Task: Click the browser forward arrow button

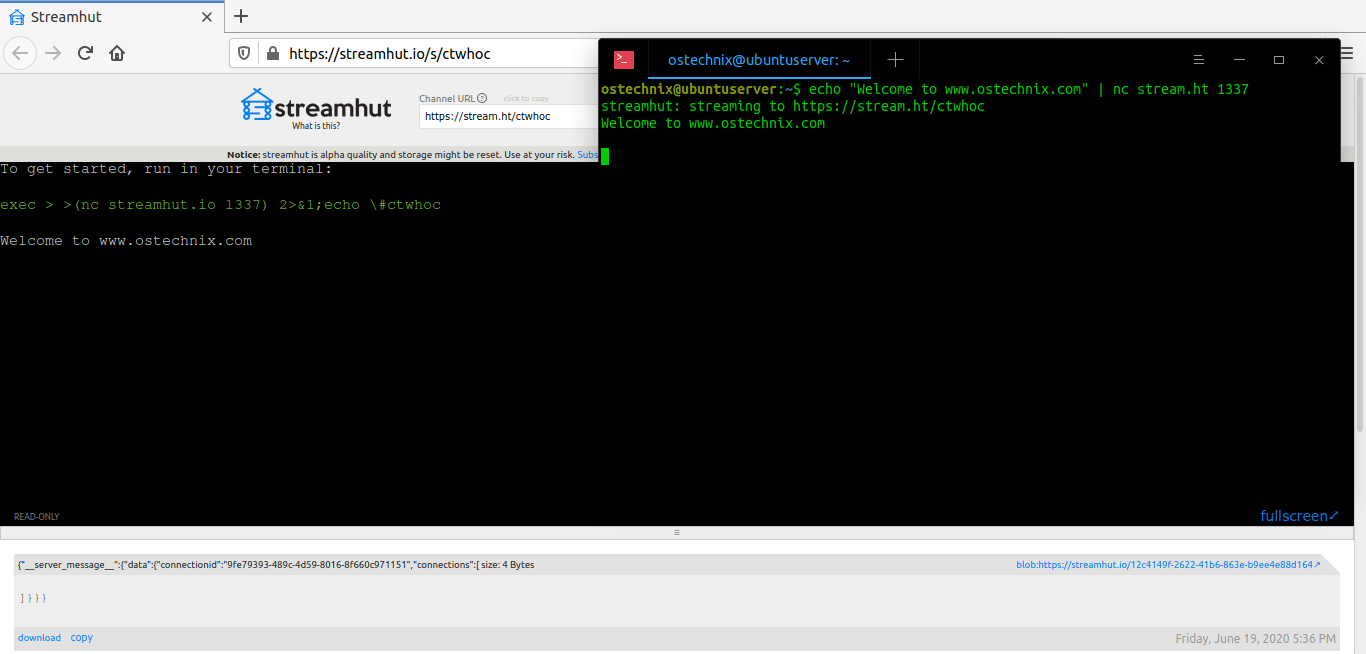Action: [53, 53]
